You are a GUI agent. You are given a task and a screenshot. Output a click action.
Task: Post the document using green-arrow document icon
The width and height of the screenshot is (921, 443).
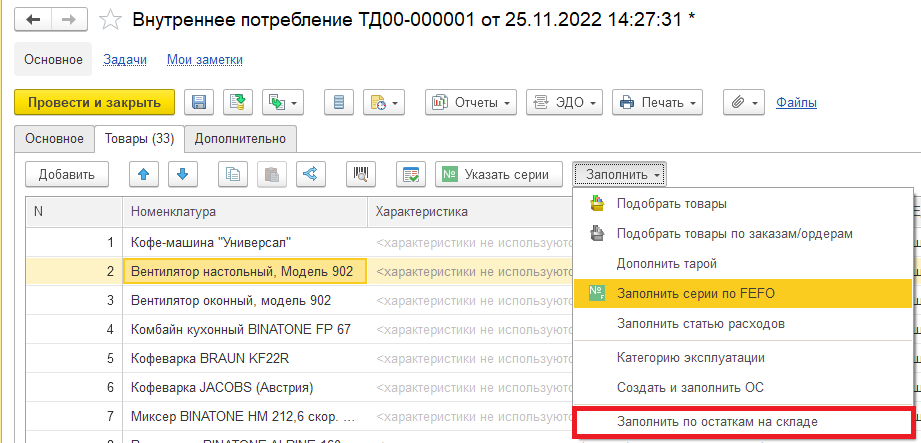pos(238,103)
